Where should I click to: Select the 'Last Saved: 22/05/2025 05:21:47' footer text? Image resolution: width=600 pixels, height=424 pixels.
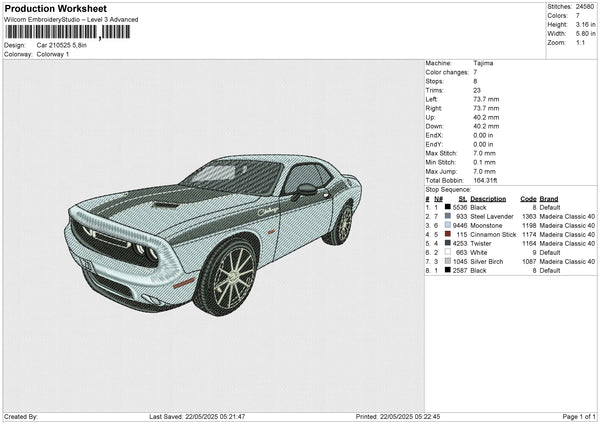tap(197, 416)
